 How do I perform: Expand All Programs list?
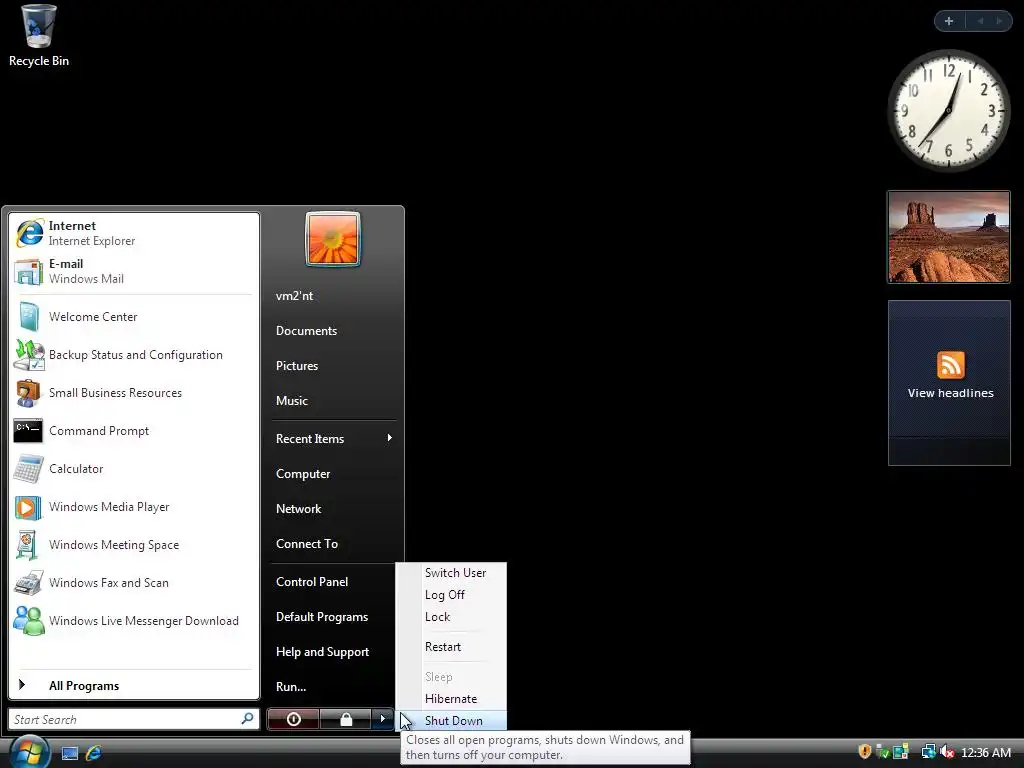pyautogui.click(x=134, y=685)
